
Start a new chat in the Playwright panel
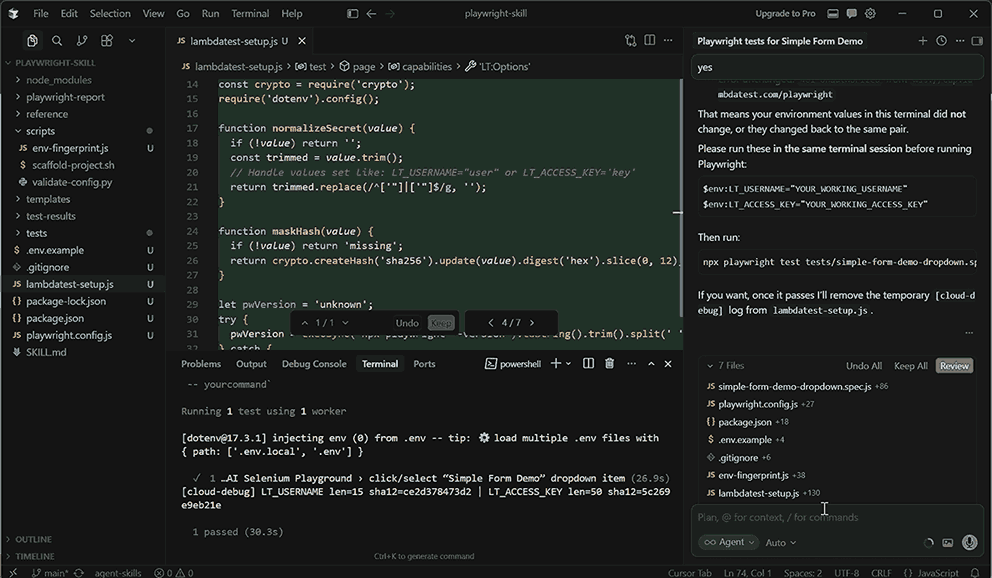923,41
